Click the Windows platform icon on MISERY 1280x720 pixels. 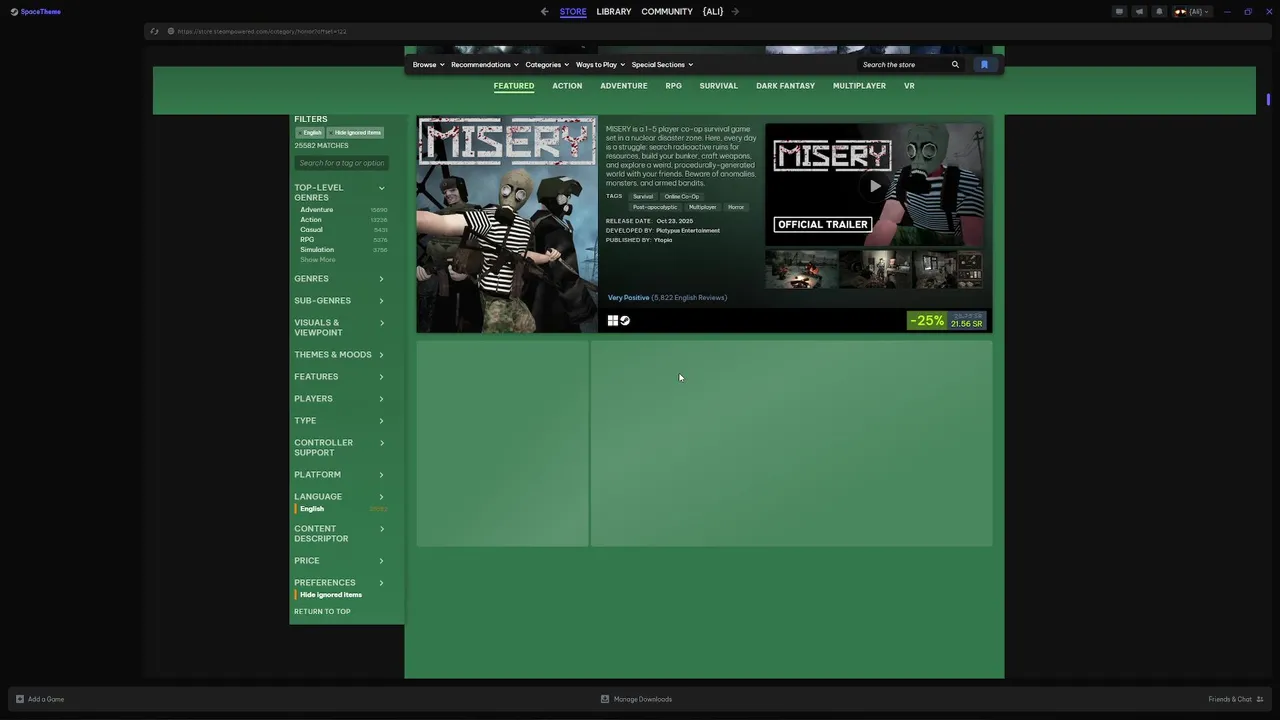(x=613, y=321)
